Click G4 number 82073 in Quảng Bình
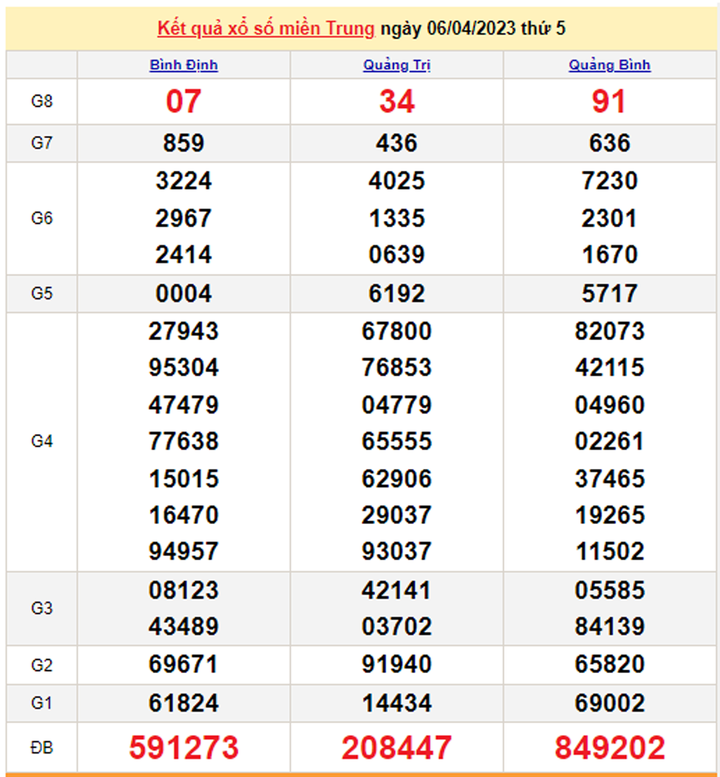 pyautogui.click(x=609, y=331)
